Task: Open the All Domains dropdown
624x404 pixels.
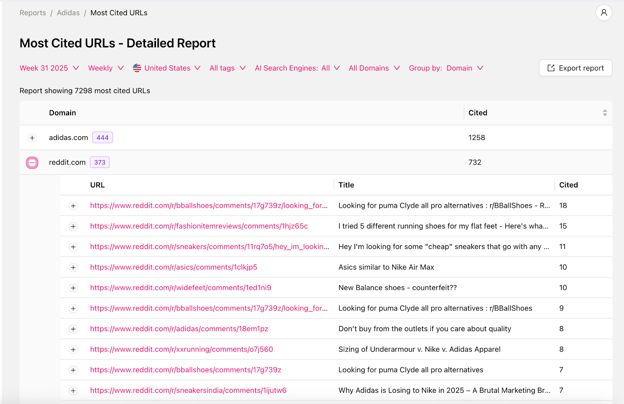Action: [374, 68]
